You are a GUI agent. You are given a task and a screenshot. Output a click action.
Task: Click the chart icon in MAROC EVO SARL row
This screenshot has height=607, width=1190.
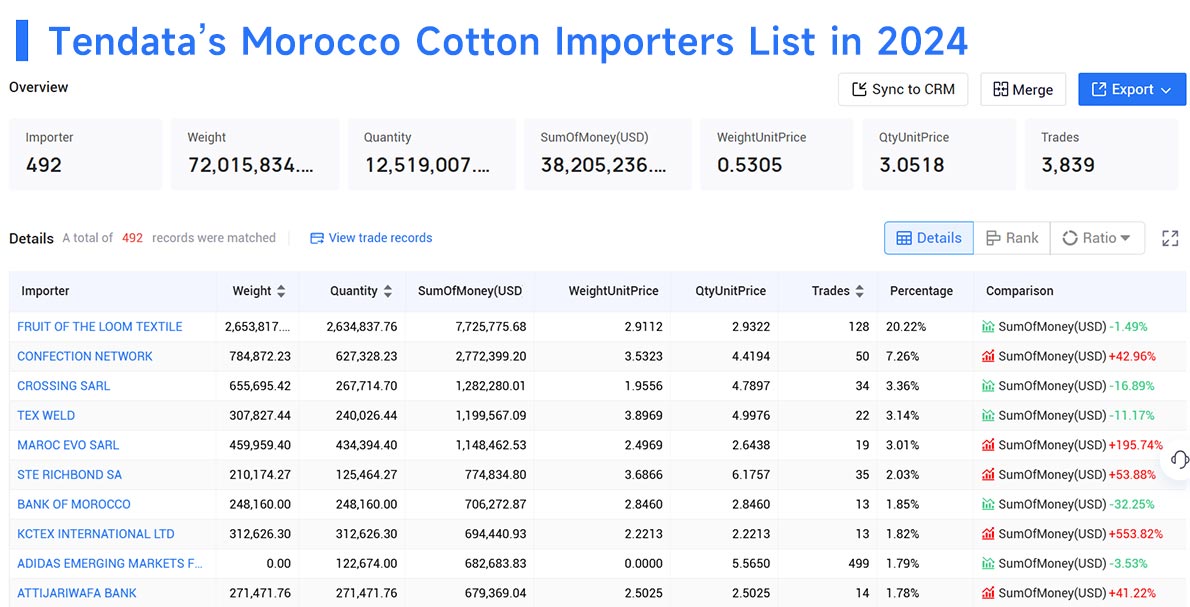coord(988,445)
